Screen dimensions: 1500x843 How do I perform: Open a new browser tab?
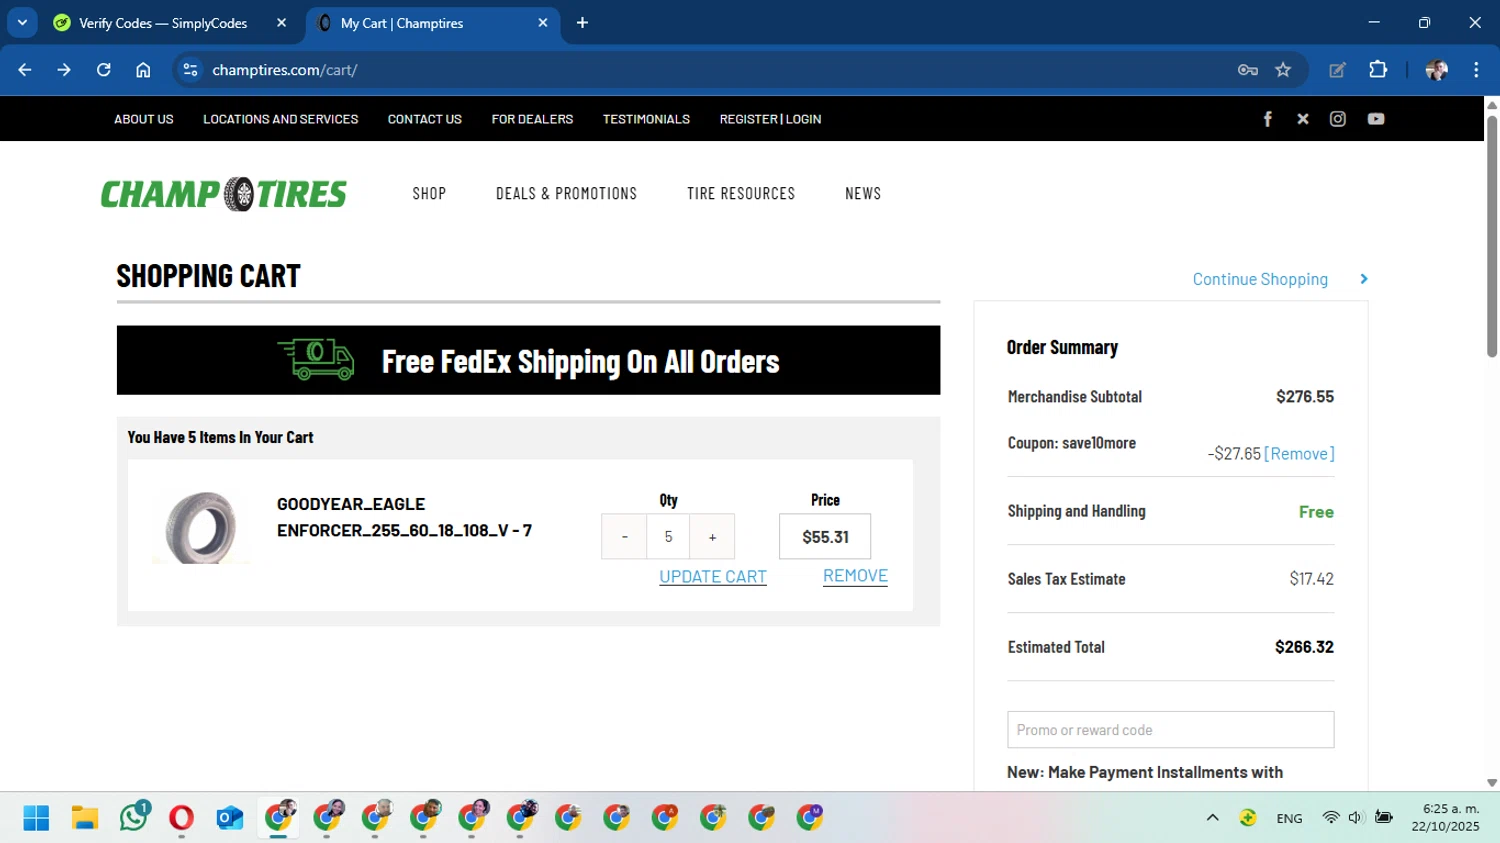pos(582,23)
